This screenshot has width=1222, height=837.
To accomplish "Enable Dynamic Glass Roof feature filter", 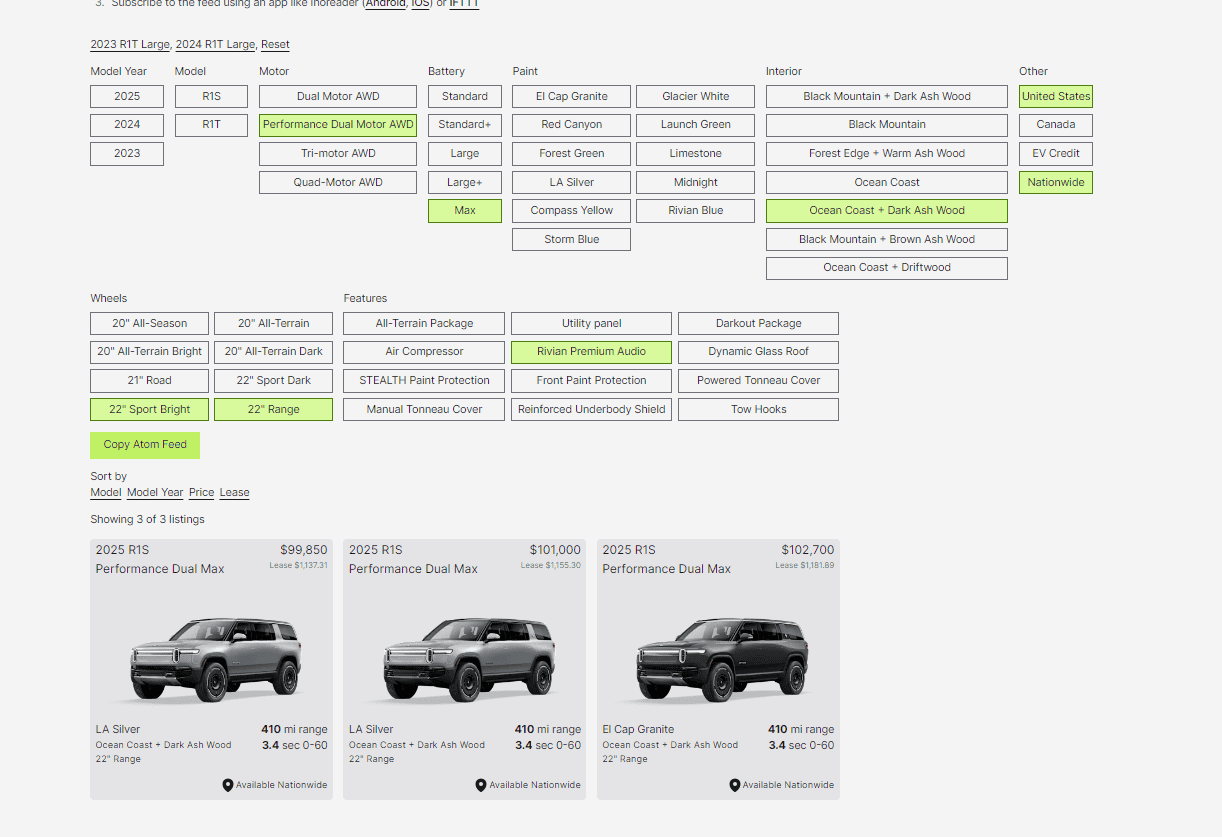I will [x=758, y=352].
